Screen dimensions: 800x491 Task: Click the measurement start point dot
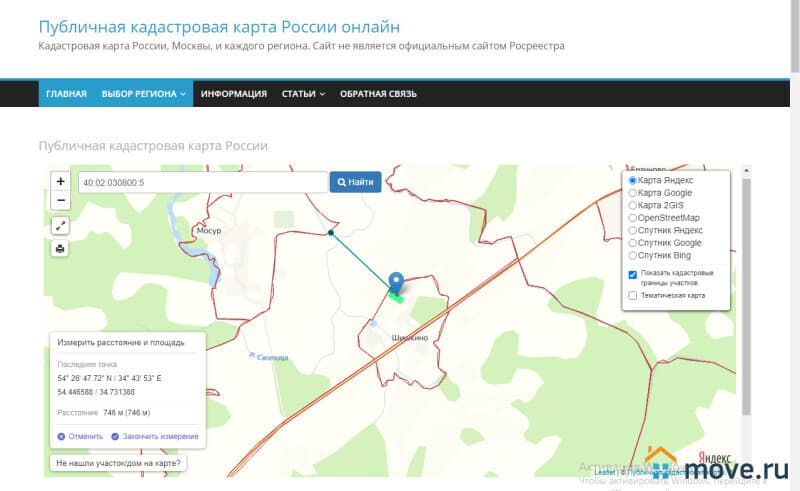pyautogui.click(x=331, y=233)
